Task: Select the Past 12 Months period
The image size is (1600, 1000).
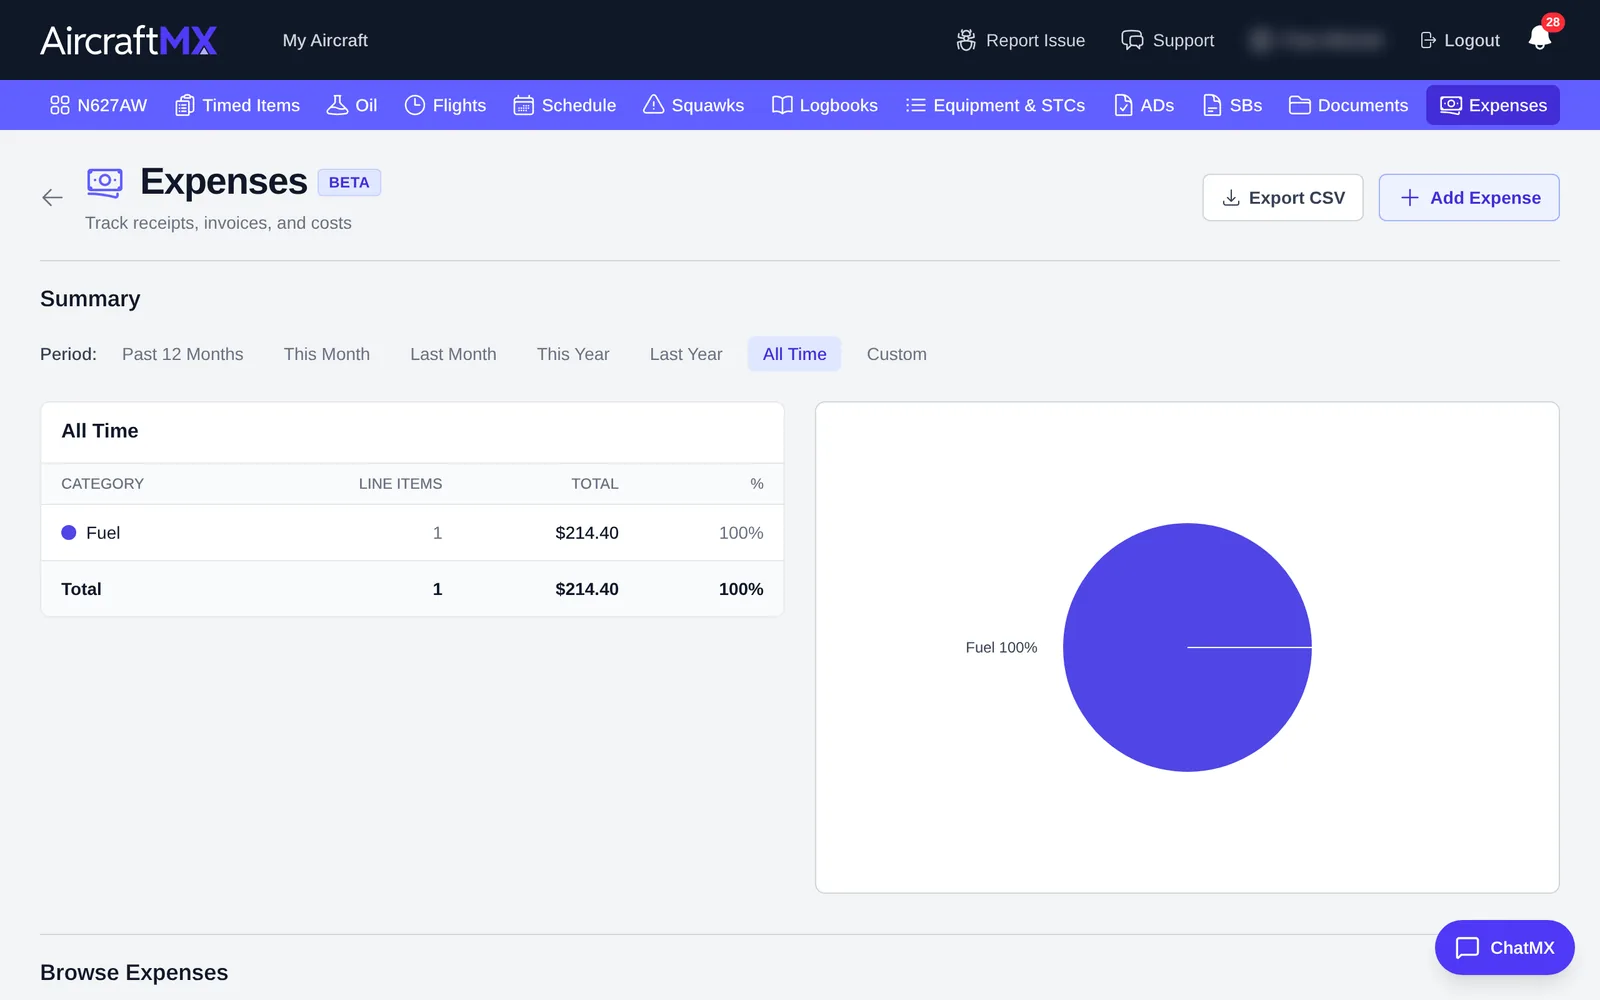Action: point(182,354)
